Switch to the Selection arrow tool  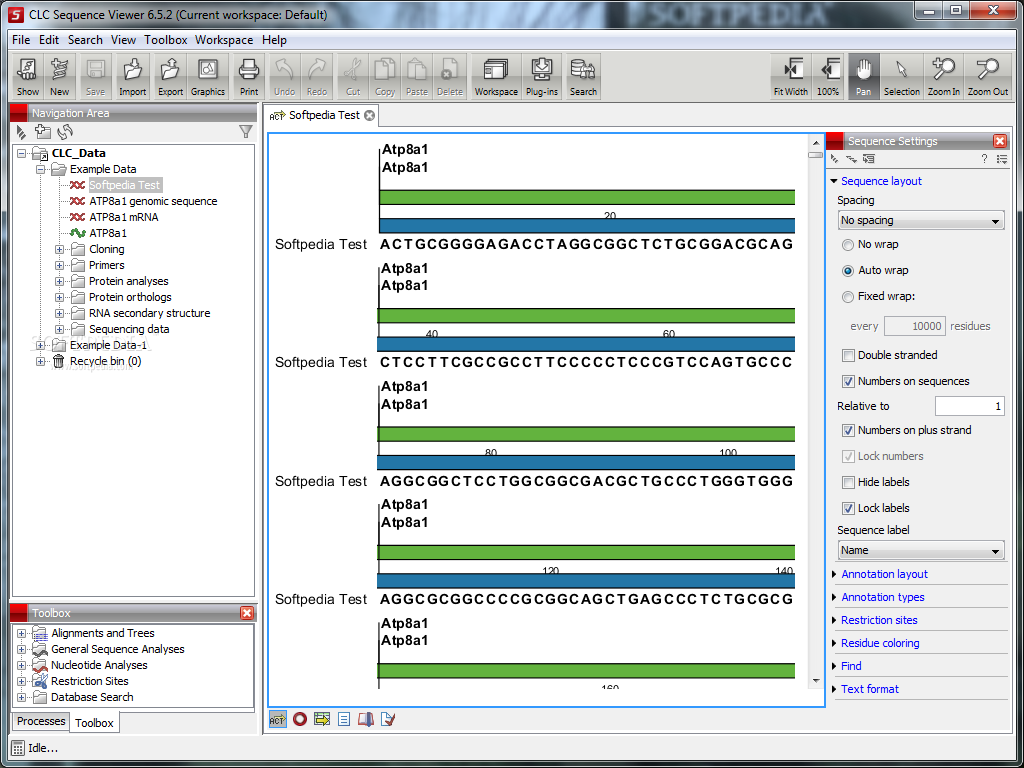pyautogui.click(x=902, y=76)
